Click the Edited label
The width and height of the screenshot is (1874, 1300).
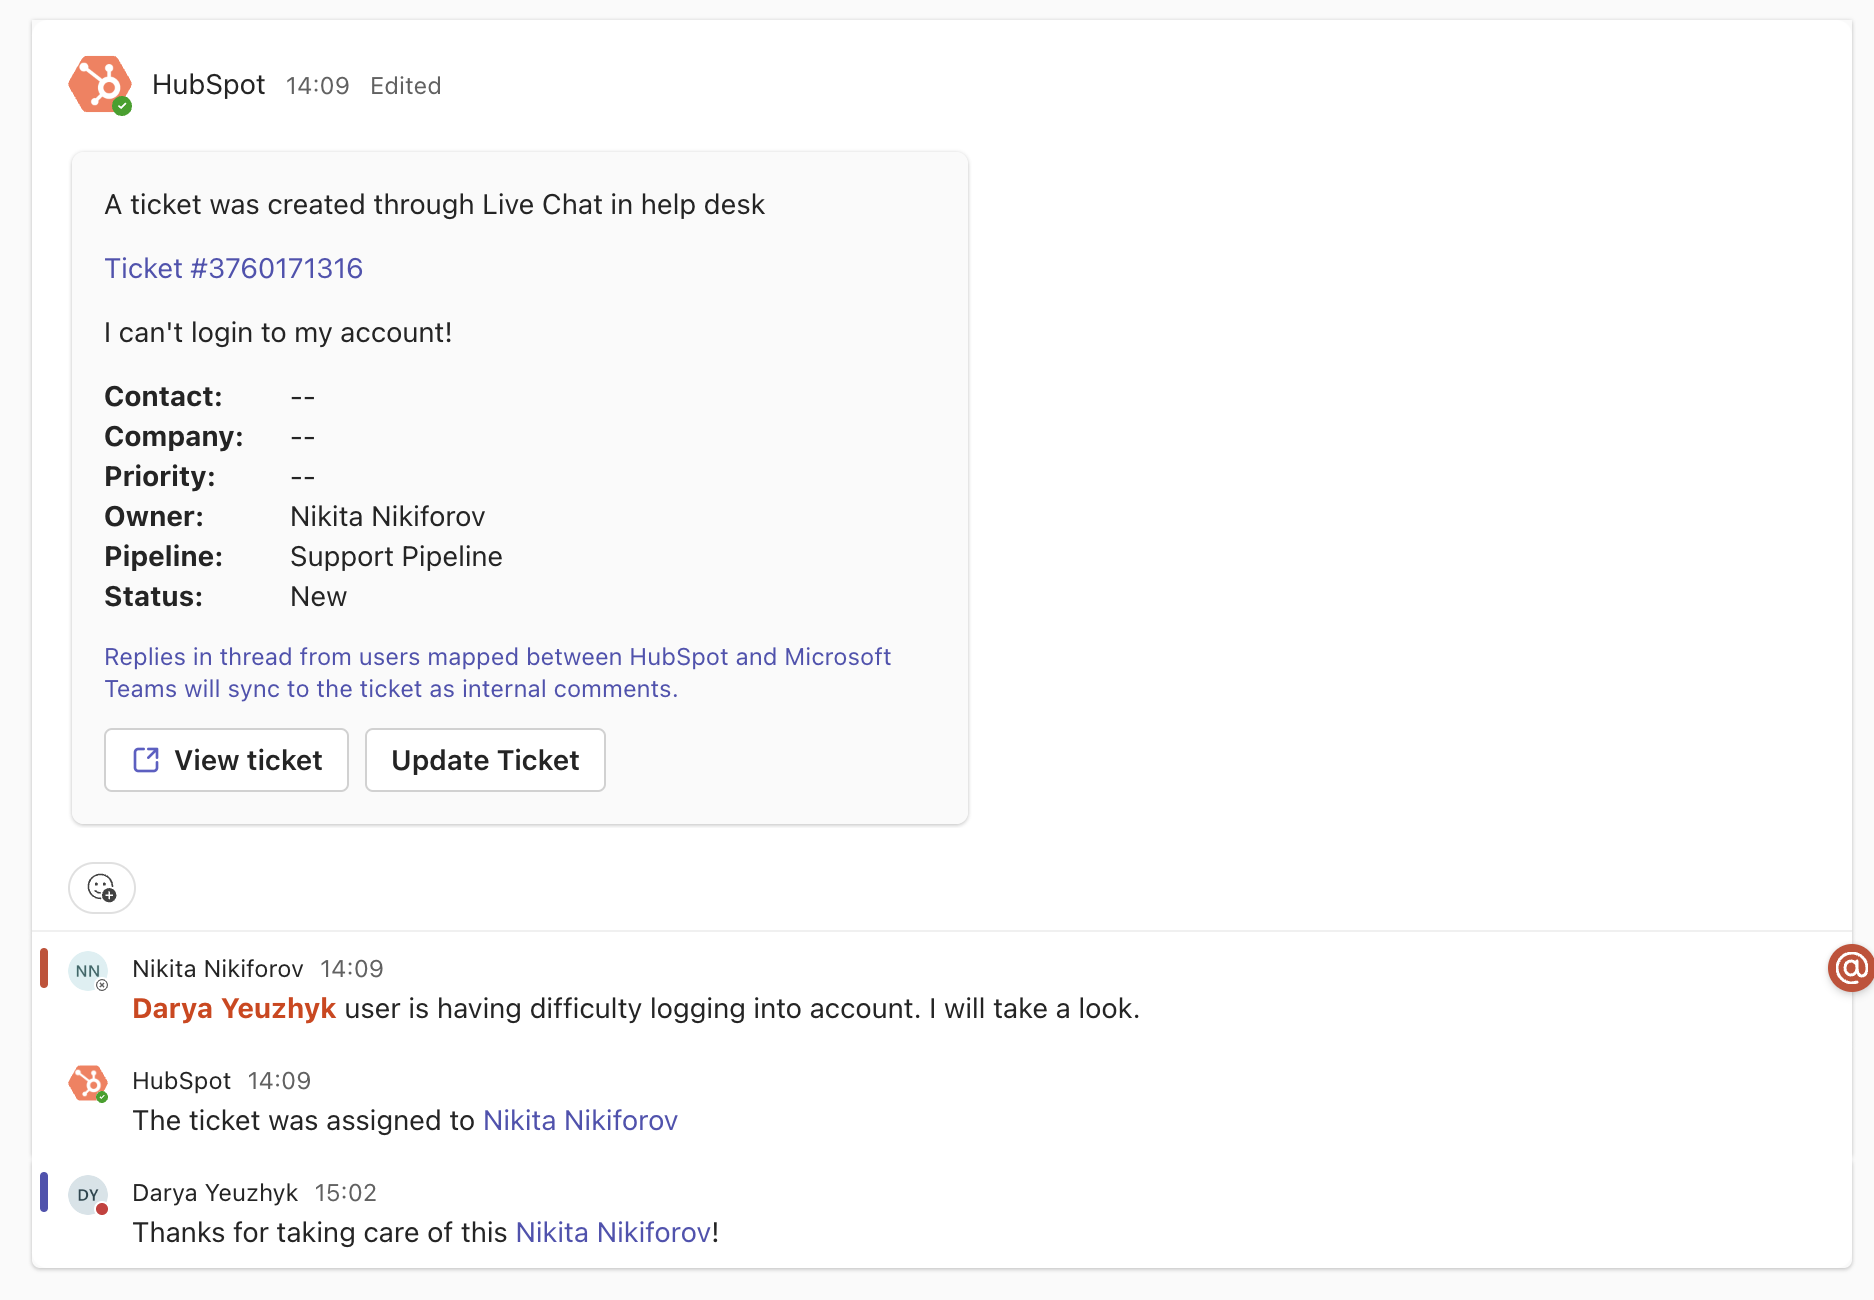click(406, 86)
